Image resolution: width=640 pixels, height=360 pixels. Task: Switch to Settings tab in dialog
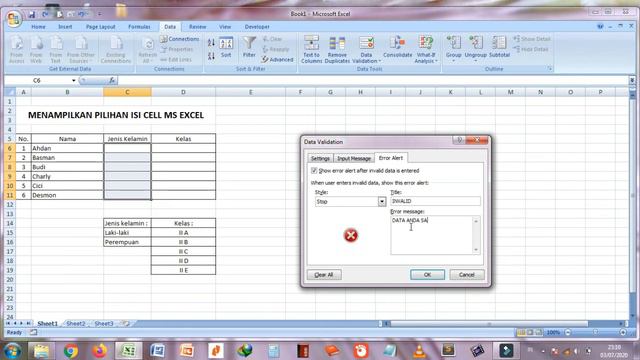[320, 158]
